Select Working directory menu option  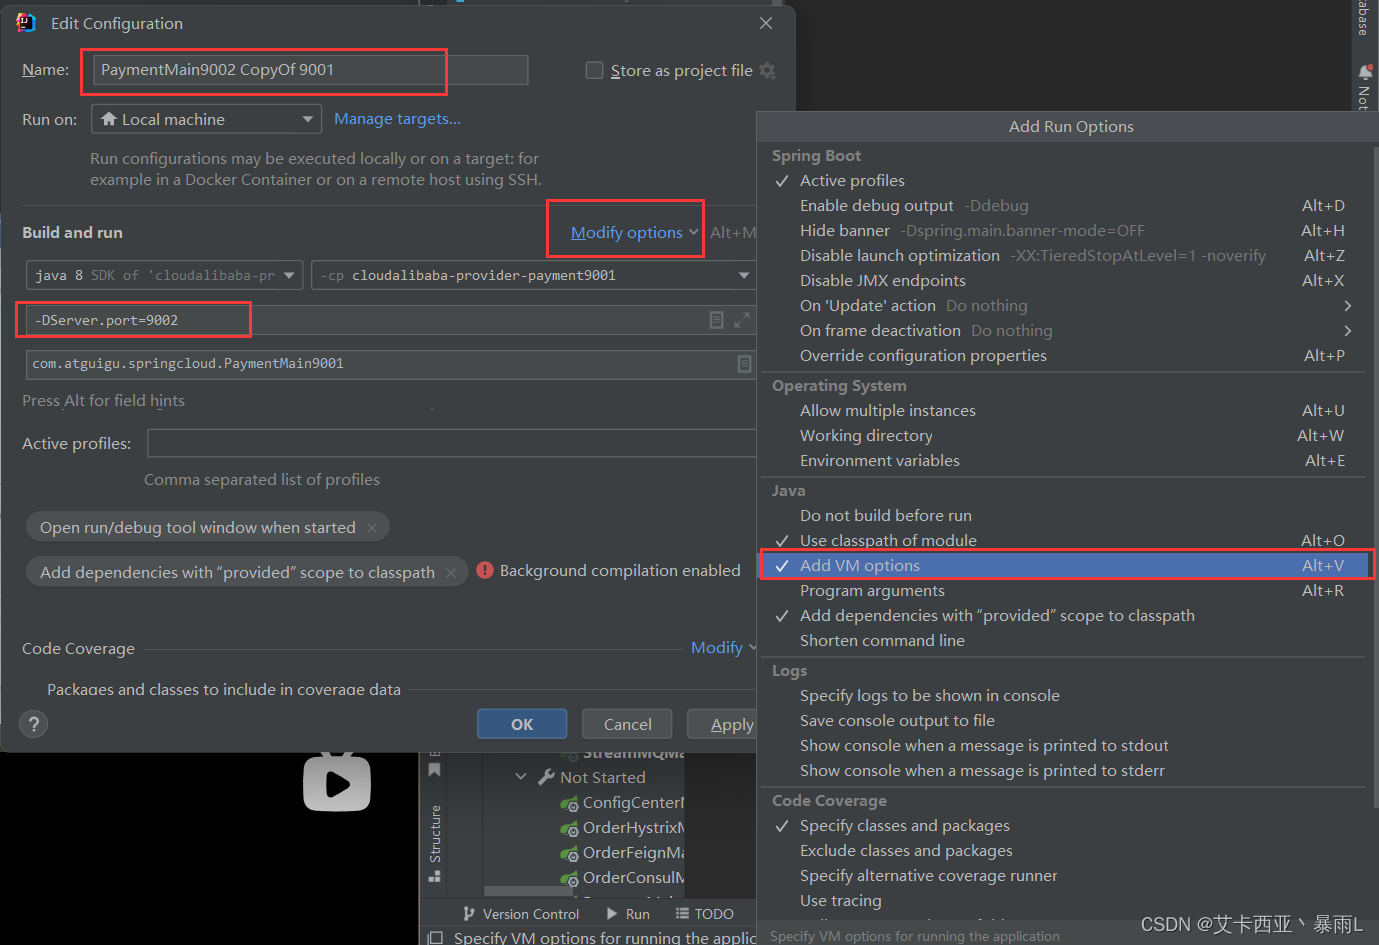click(x=1063, y=435)
